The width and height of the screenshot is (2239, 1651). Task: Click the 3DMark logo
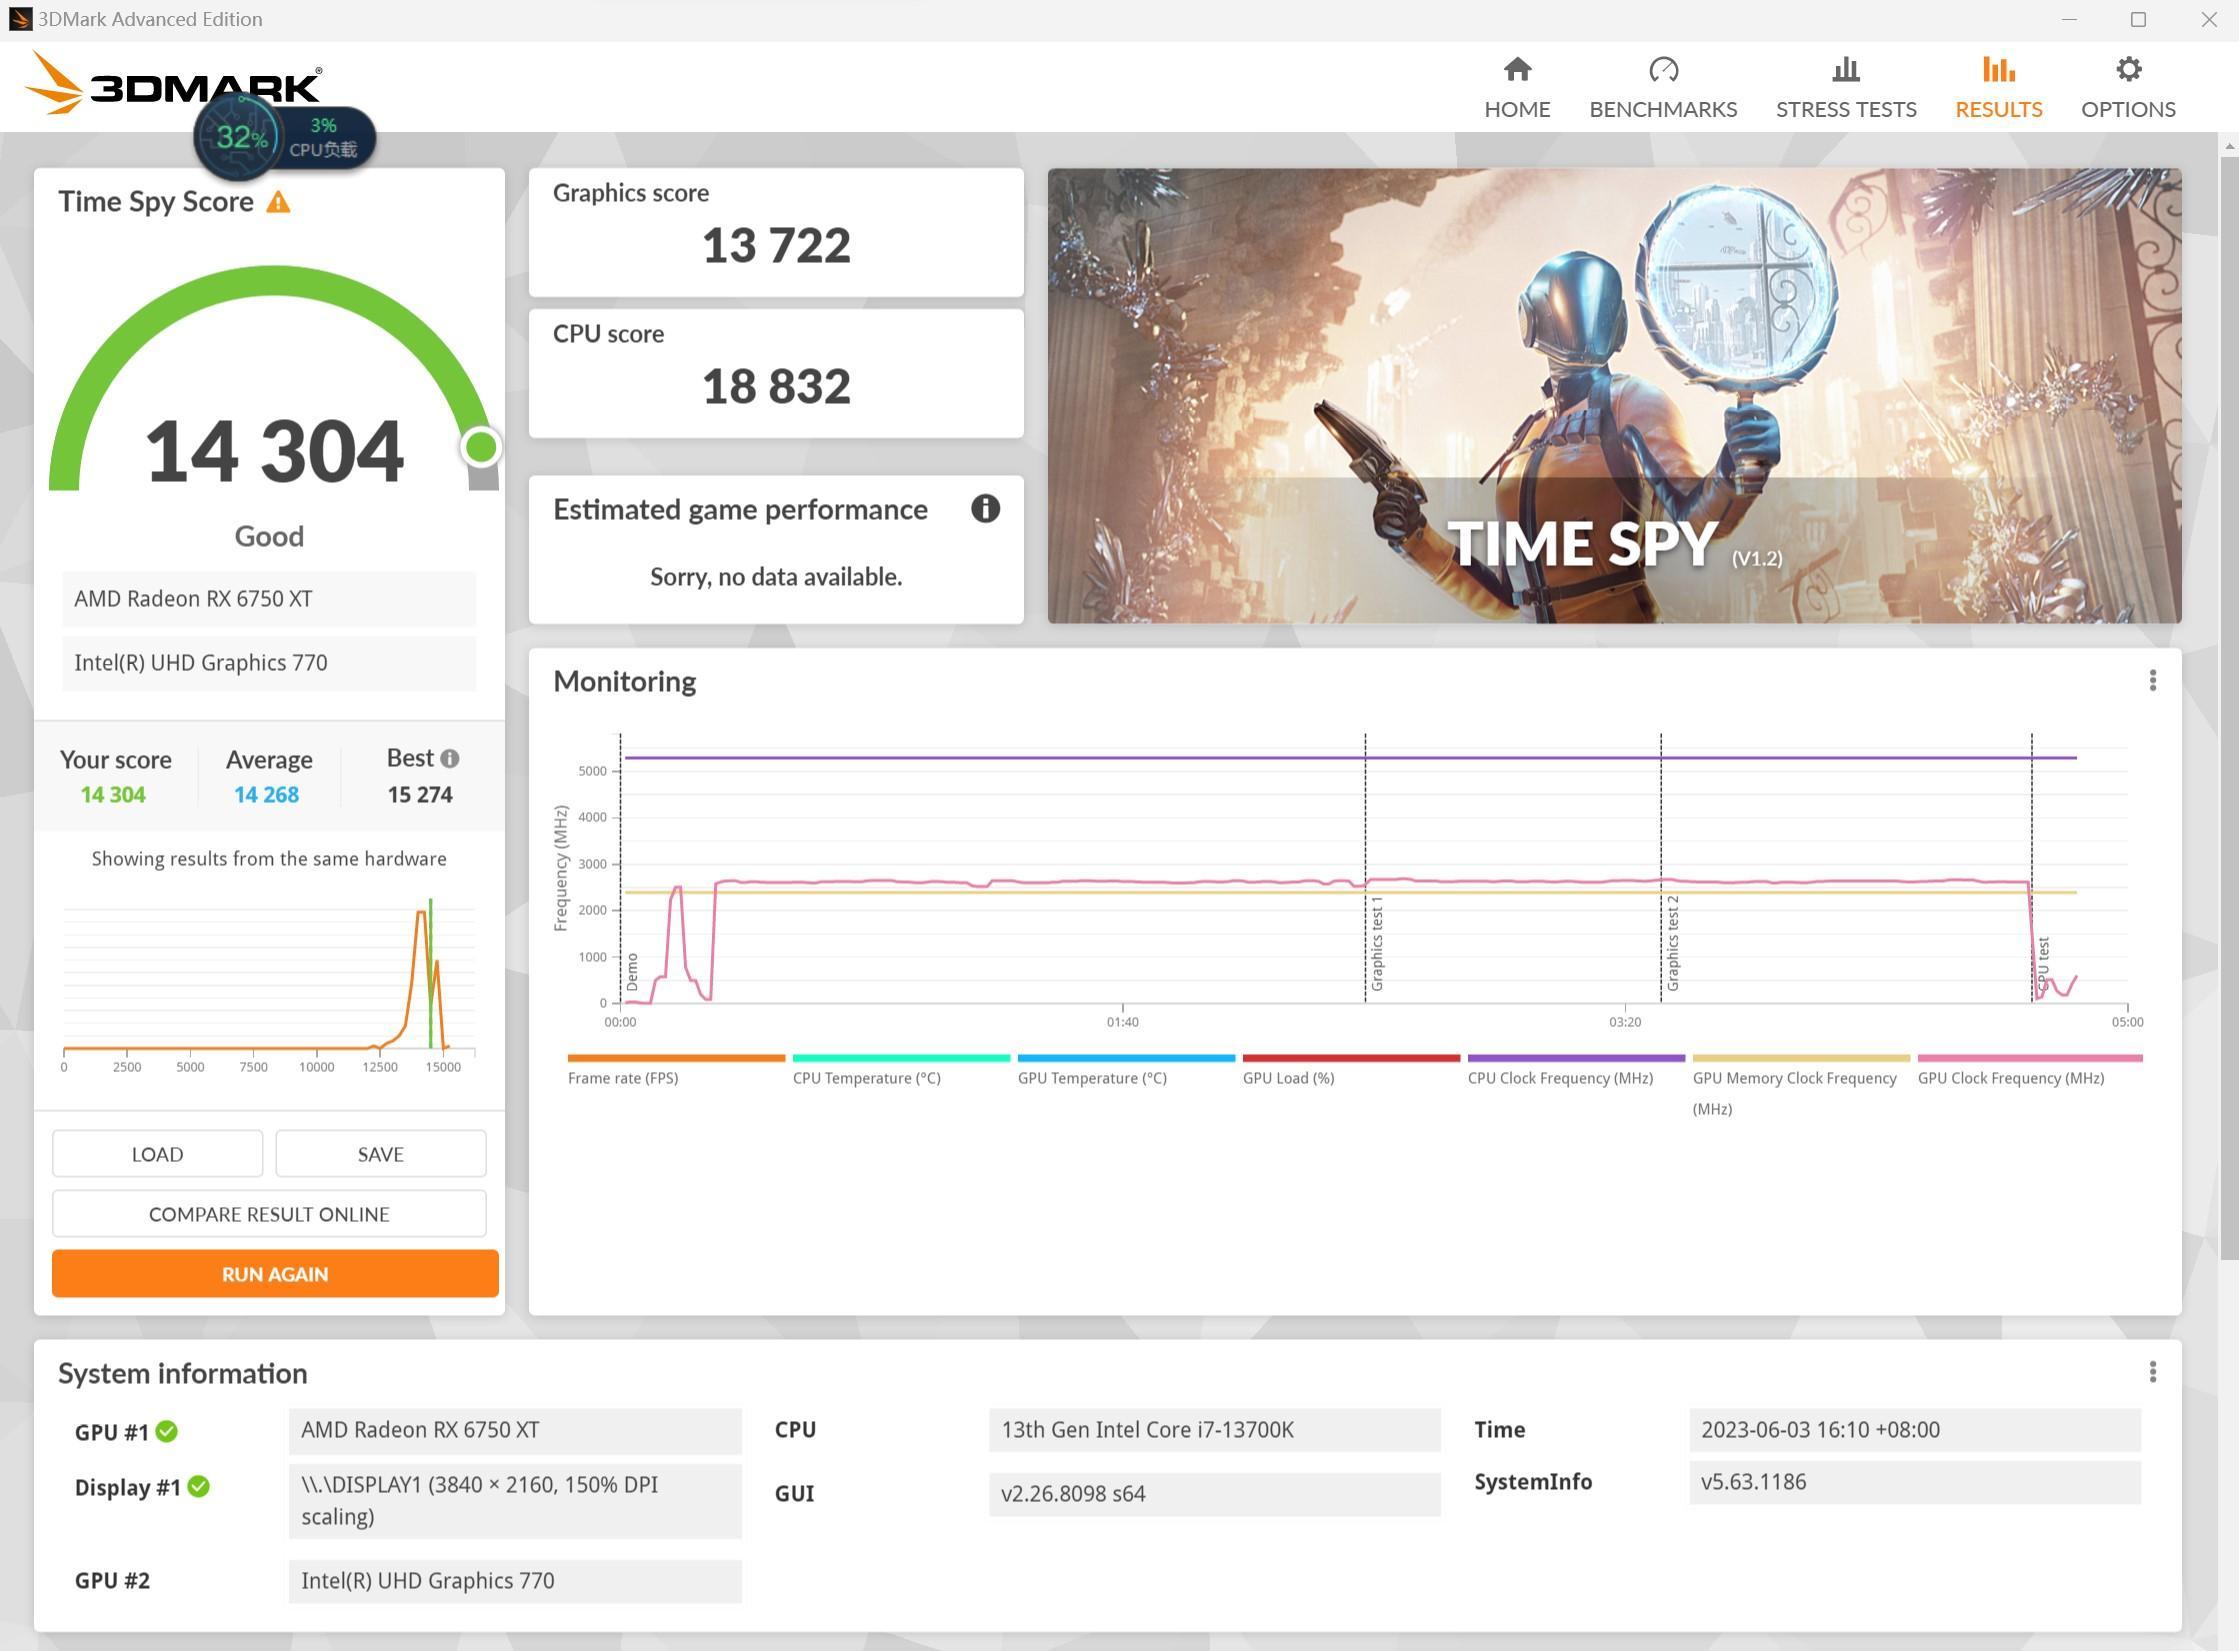click(x=173, y=83)
